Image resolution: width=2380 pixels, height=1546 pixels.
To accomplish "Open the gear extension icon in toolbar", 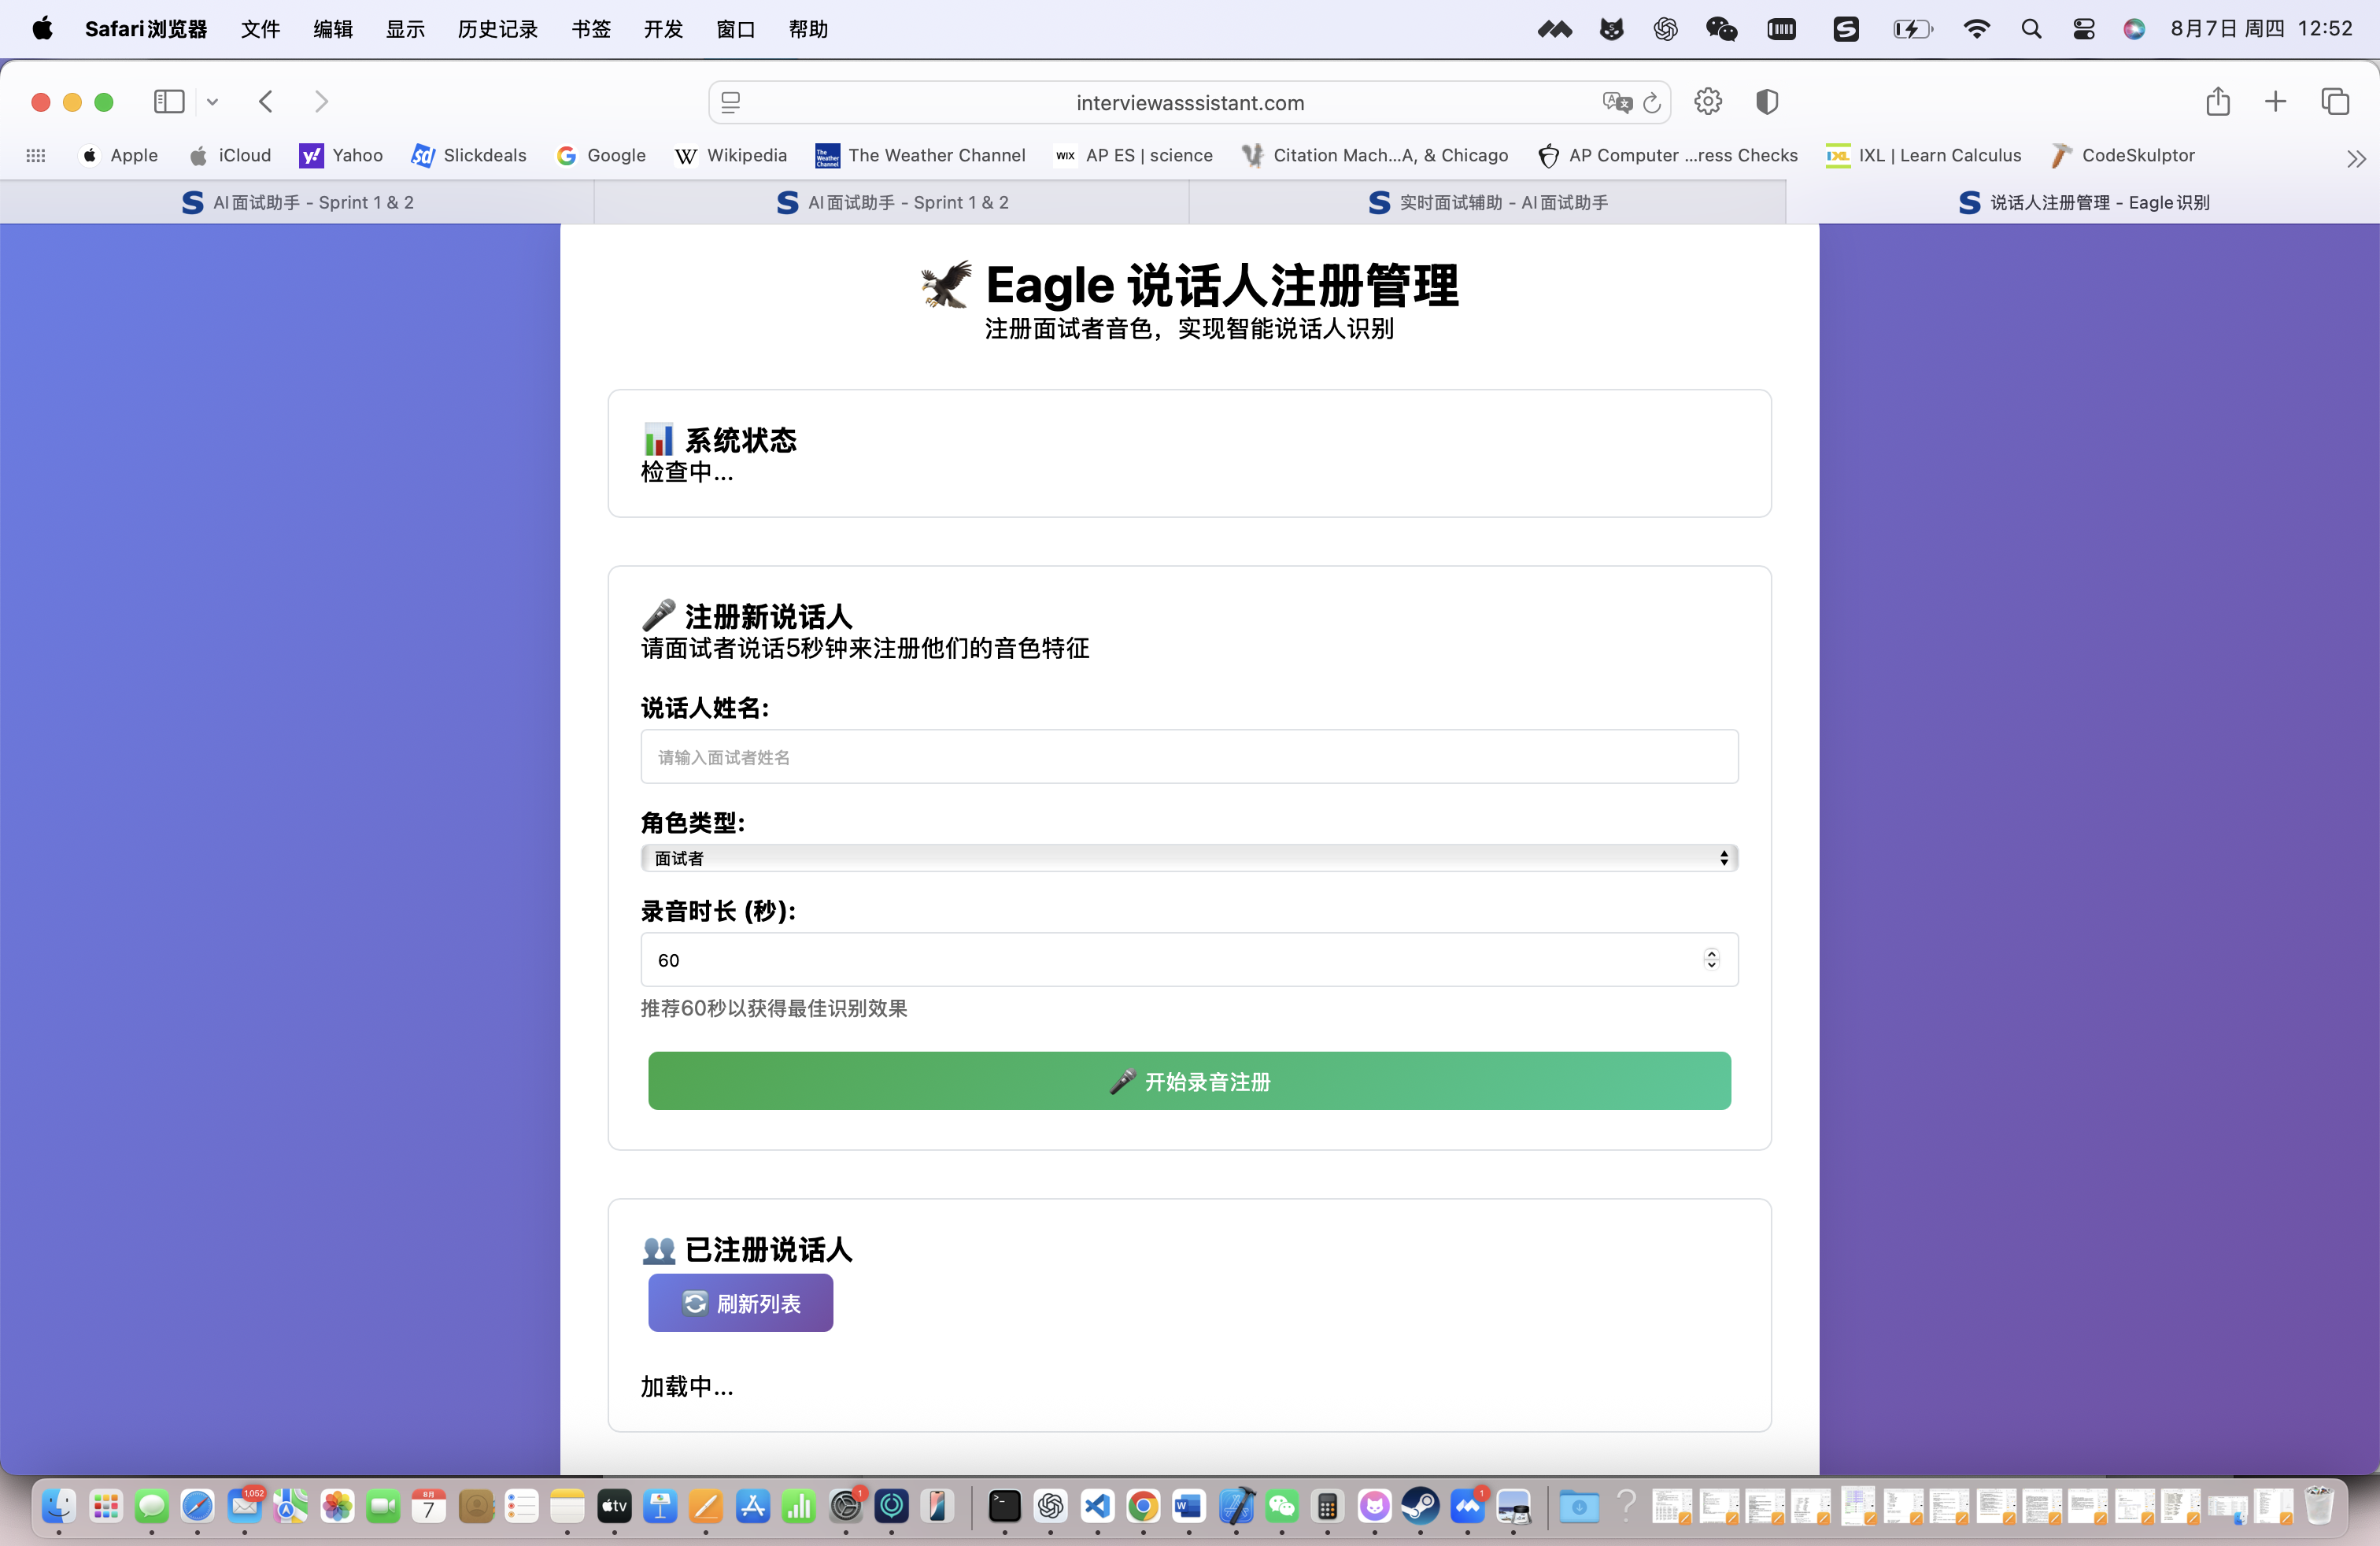I will 1708,102.
